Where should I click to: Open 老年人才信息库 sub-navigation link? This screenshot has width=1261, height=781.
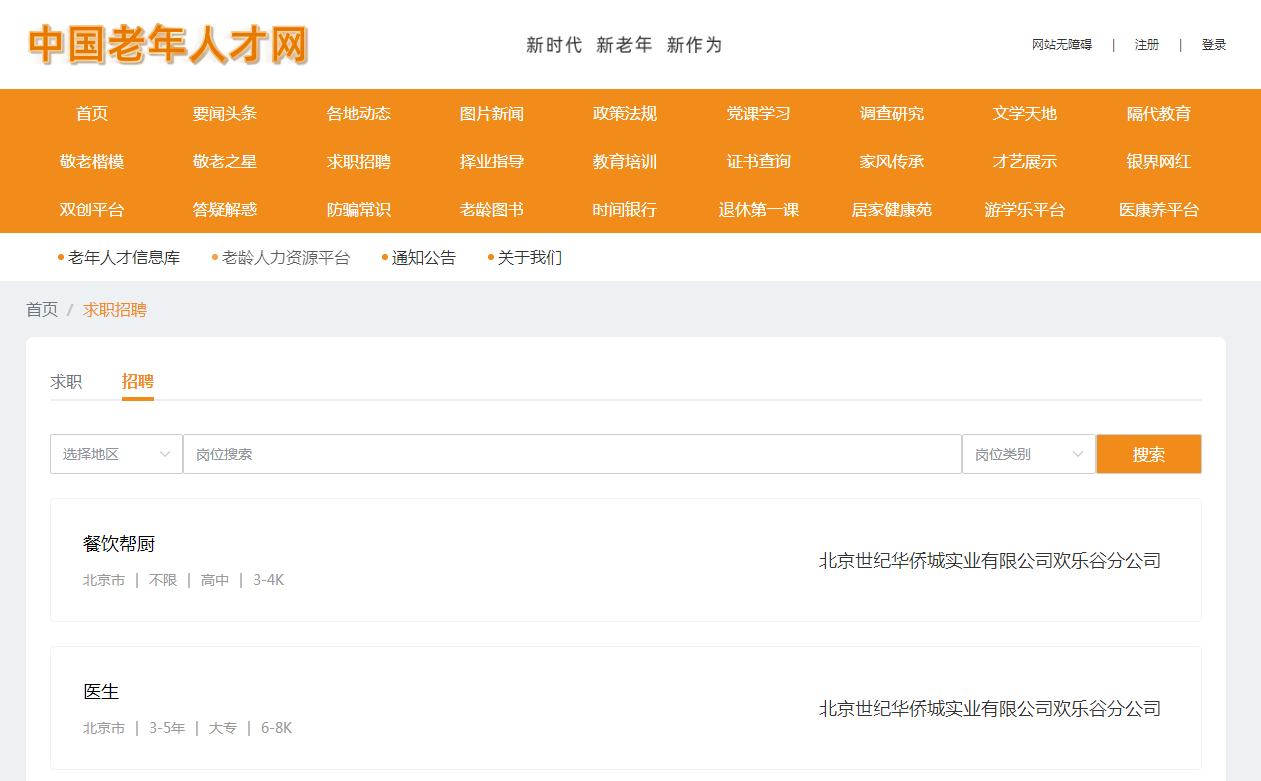click(123, 258)
